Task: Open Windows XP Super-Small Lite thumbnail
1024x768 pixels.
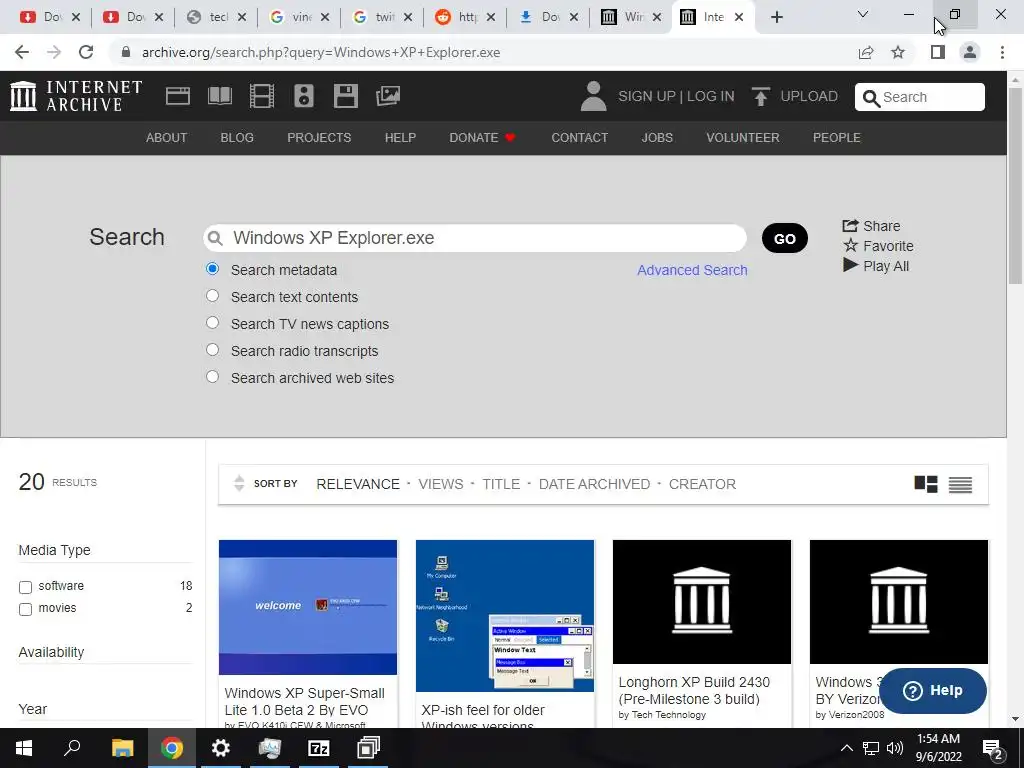Action: [x=308, y=607]
